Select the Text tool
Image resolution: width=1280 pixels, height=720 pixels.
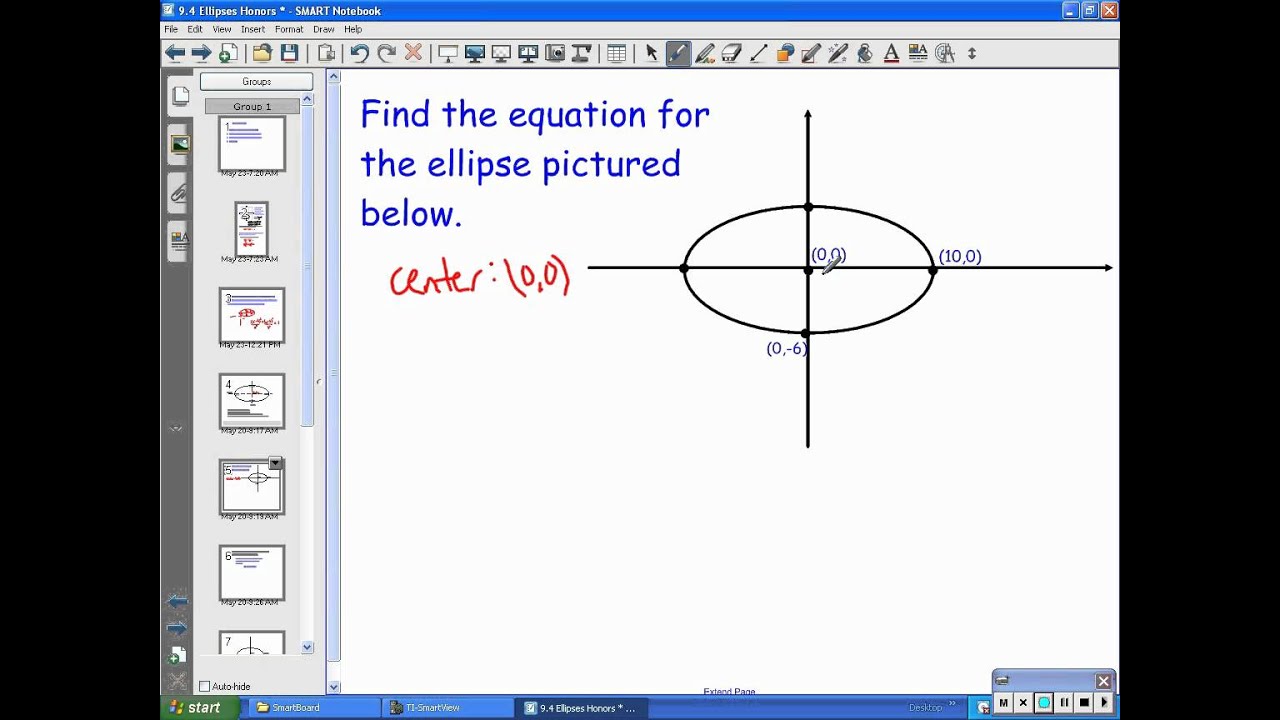[892, 53]
